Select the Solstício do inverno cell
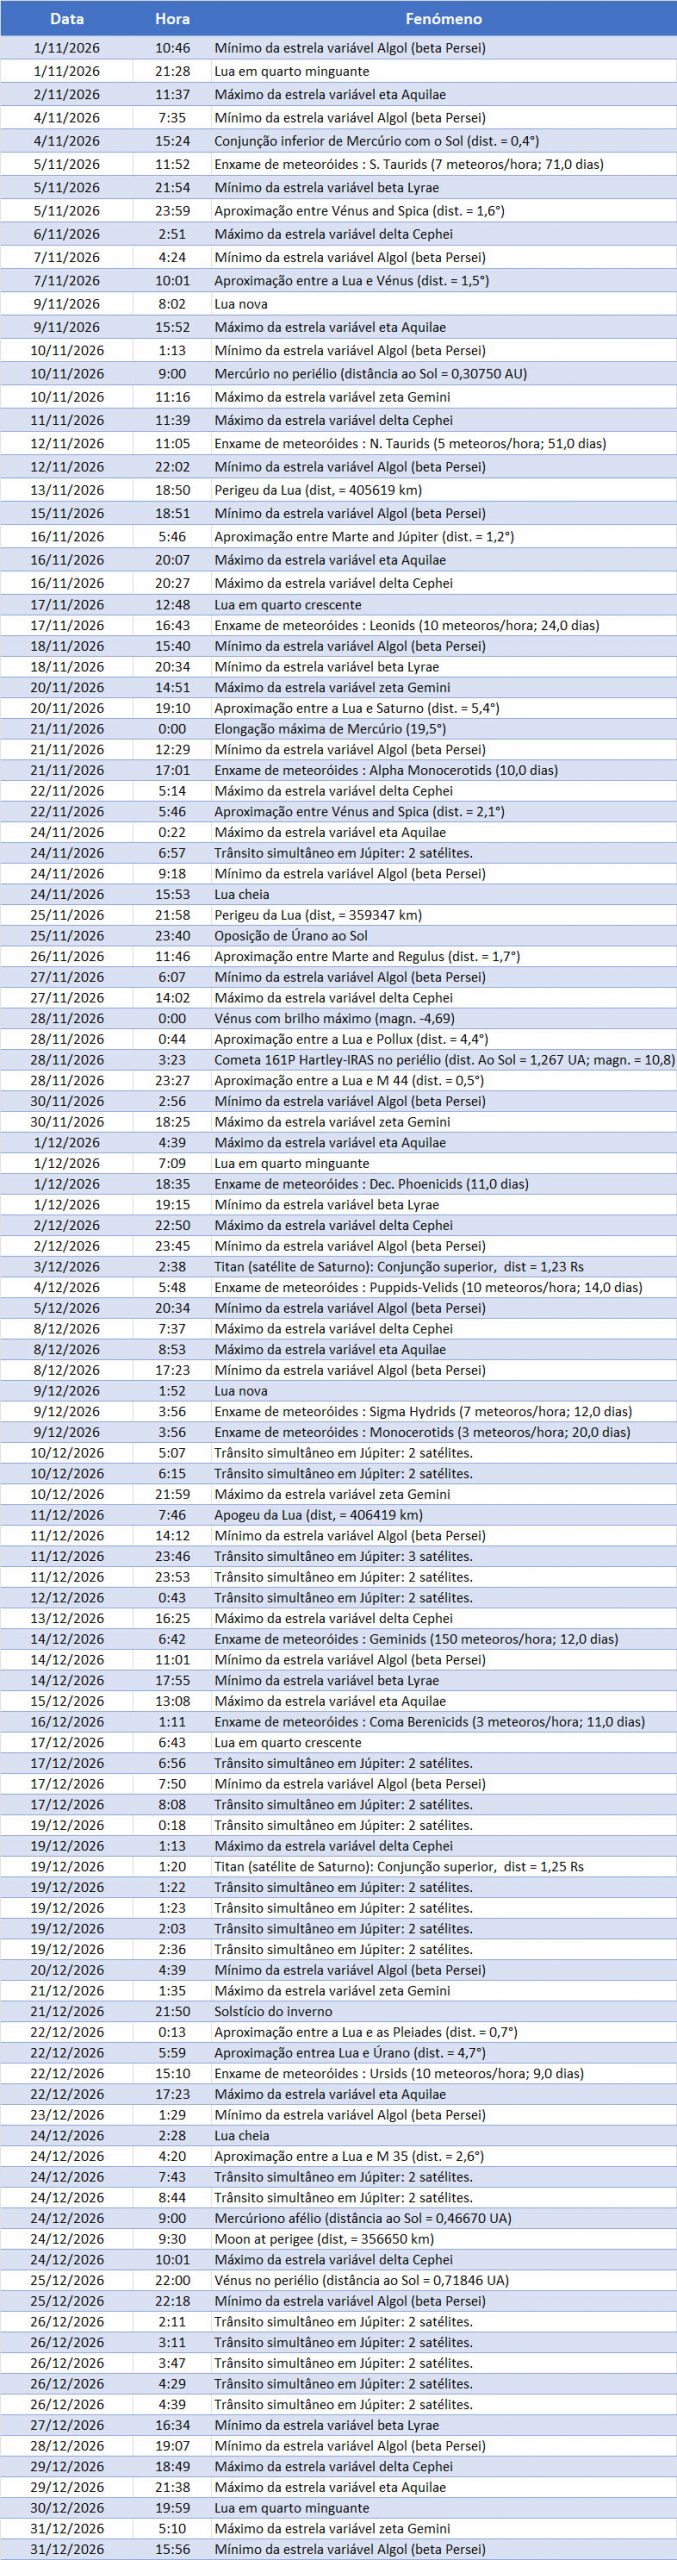The height and width of the screenshot is (2560, 677). click(x=273, y=2011)
